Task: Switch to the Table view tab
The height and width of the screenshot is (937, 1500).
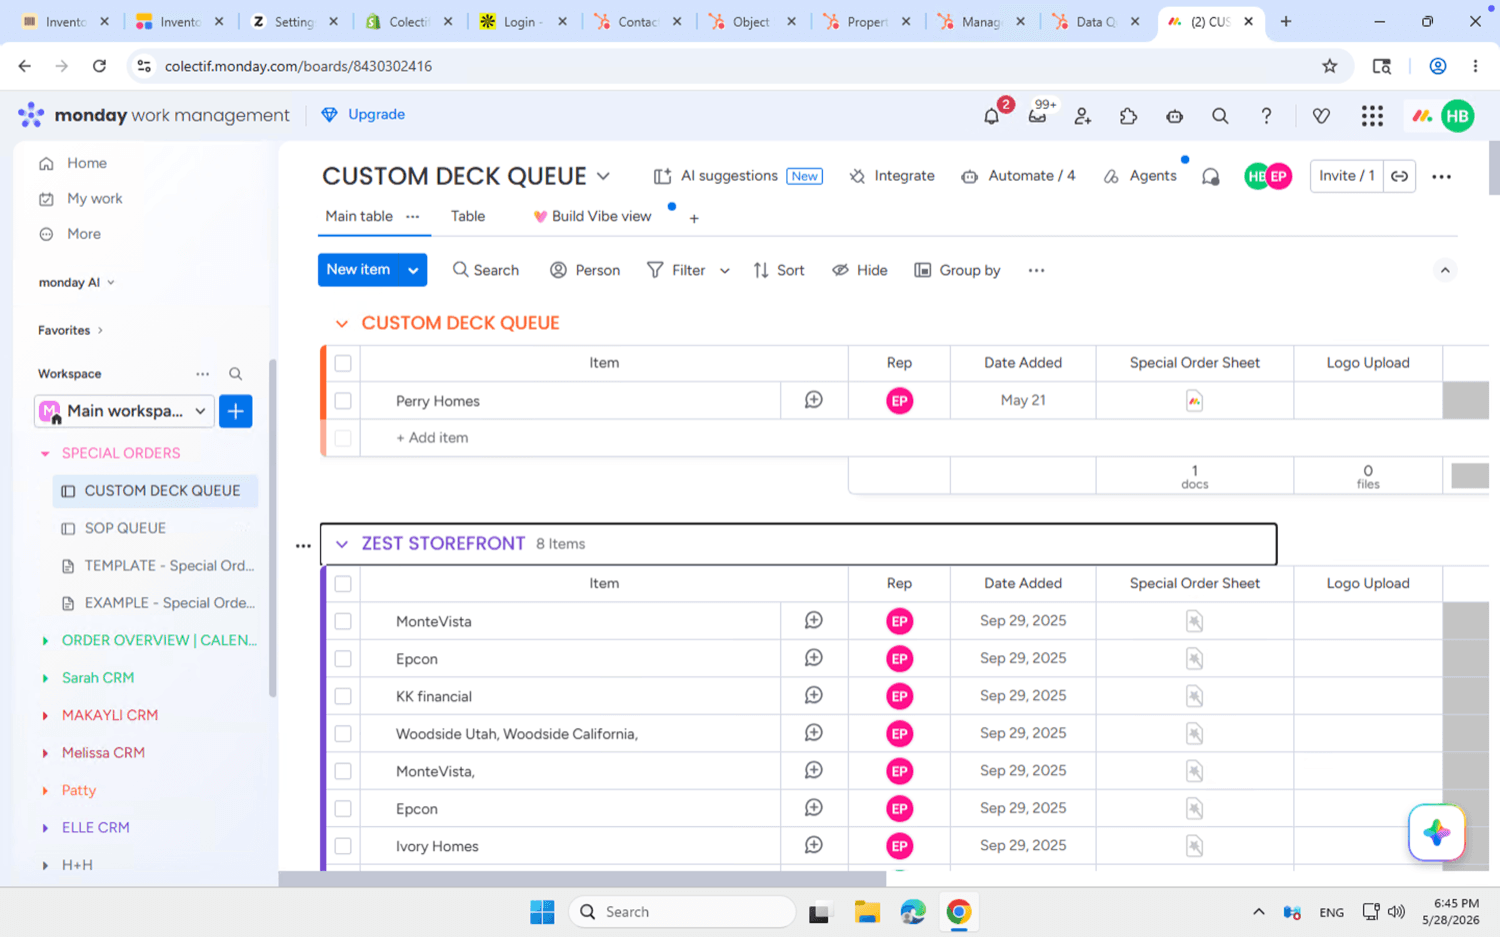Action: [x=467, y=216]
